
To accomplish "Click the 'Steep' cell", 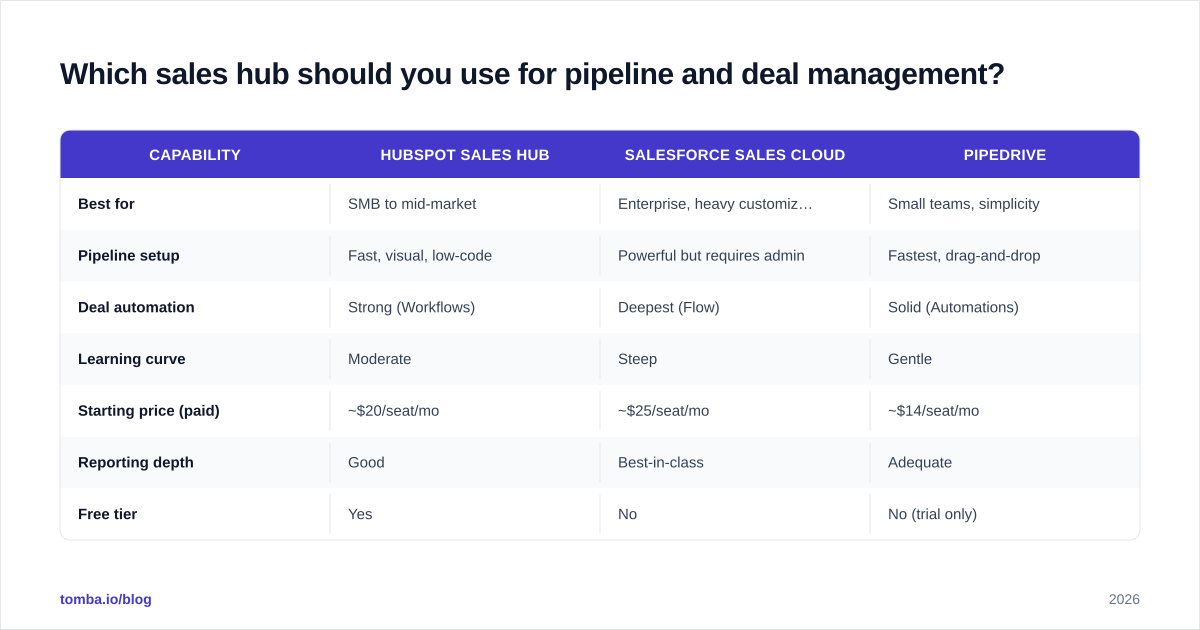I will 637,359.
